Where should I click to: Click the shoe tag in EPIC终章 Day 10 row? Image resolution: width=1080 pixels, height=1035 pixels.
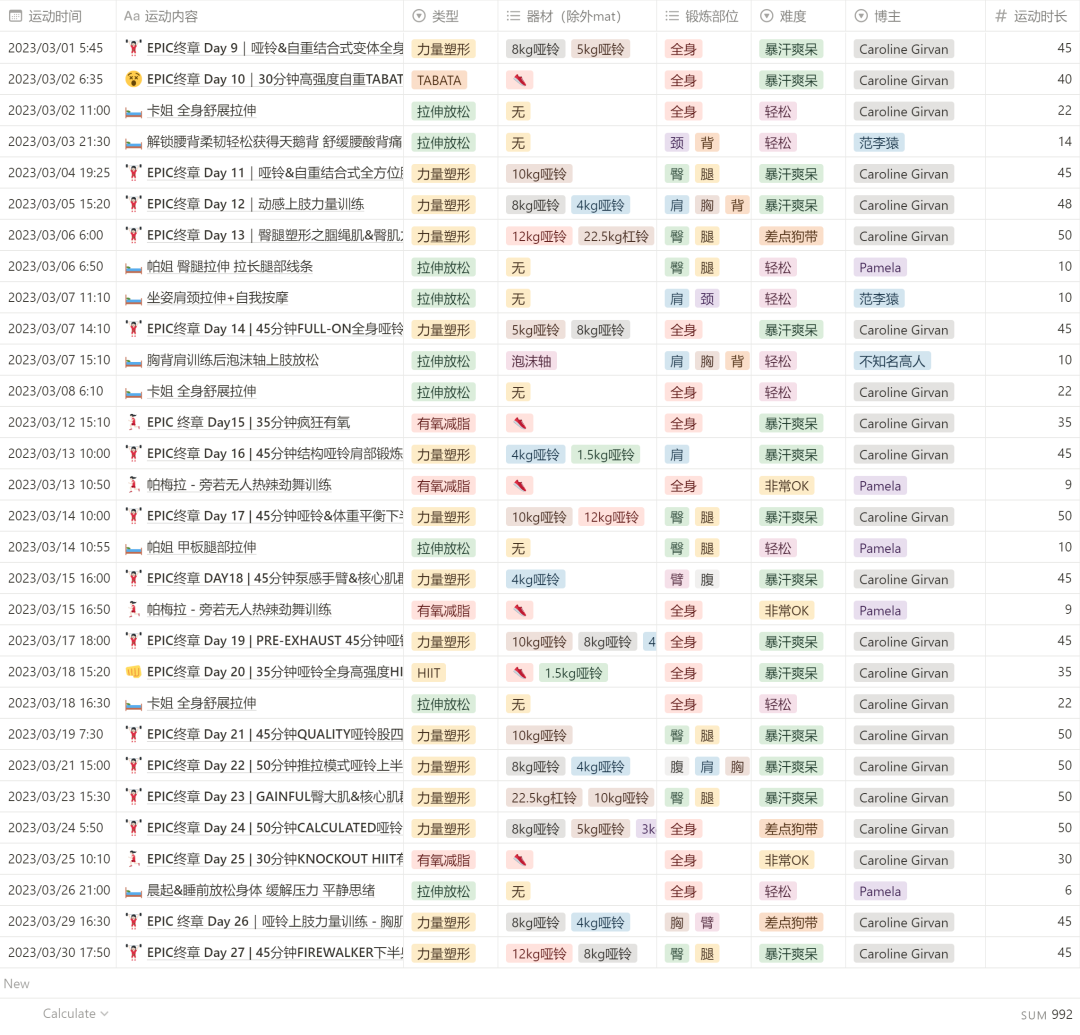click(x=520, y=80)
